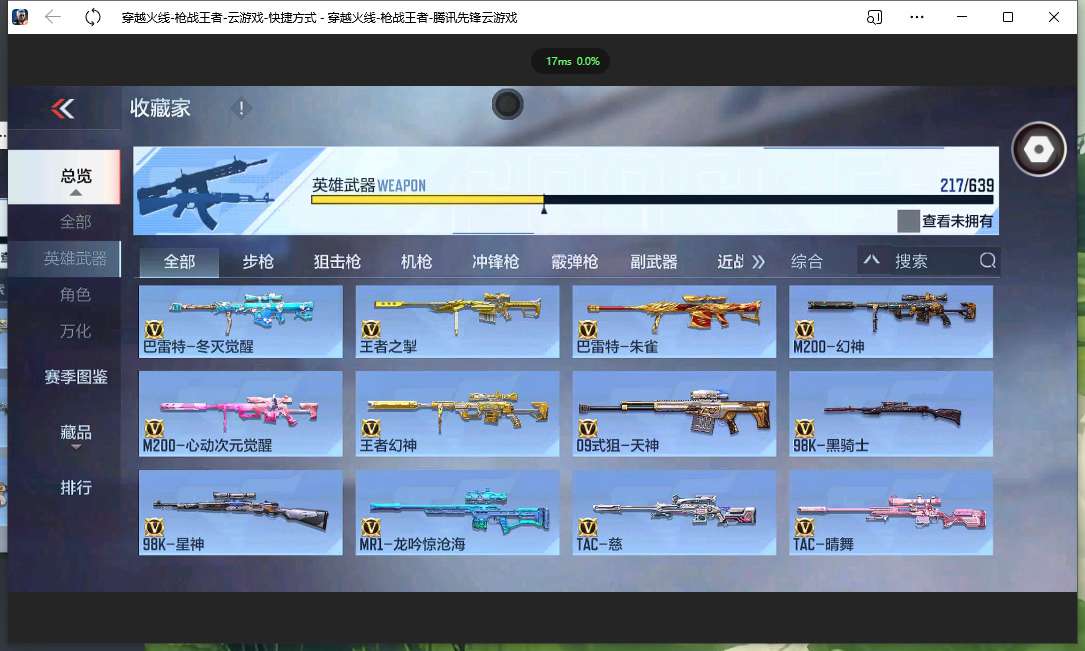Select the 全部 weapon tab
Image resolution: width=1085 pixels, height=651 pixels.
coord(179,262)
